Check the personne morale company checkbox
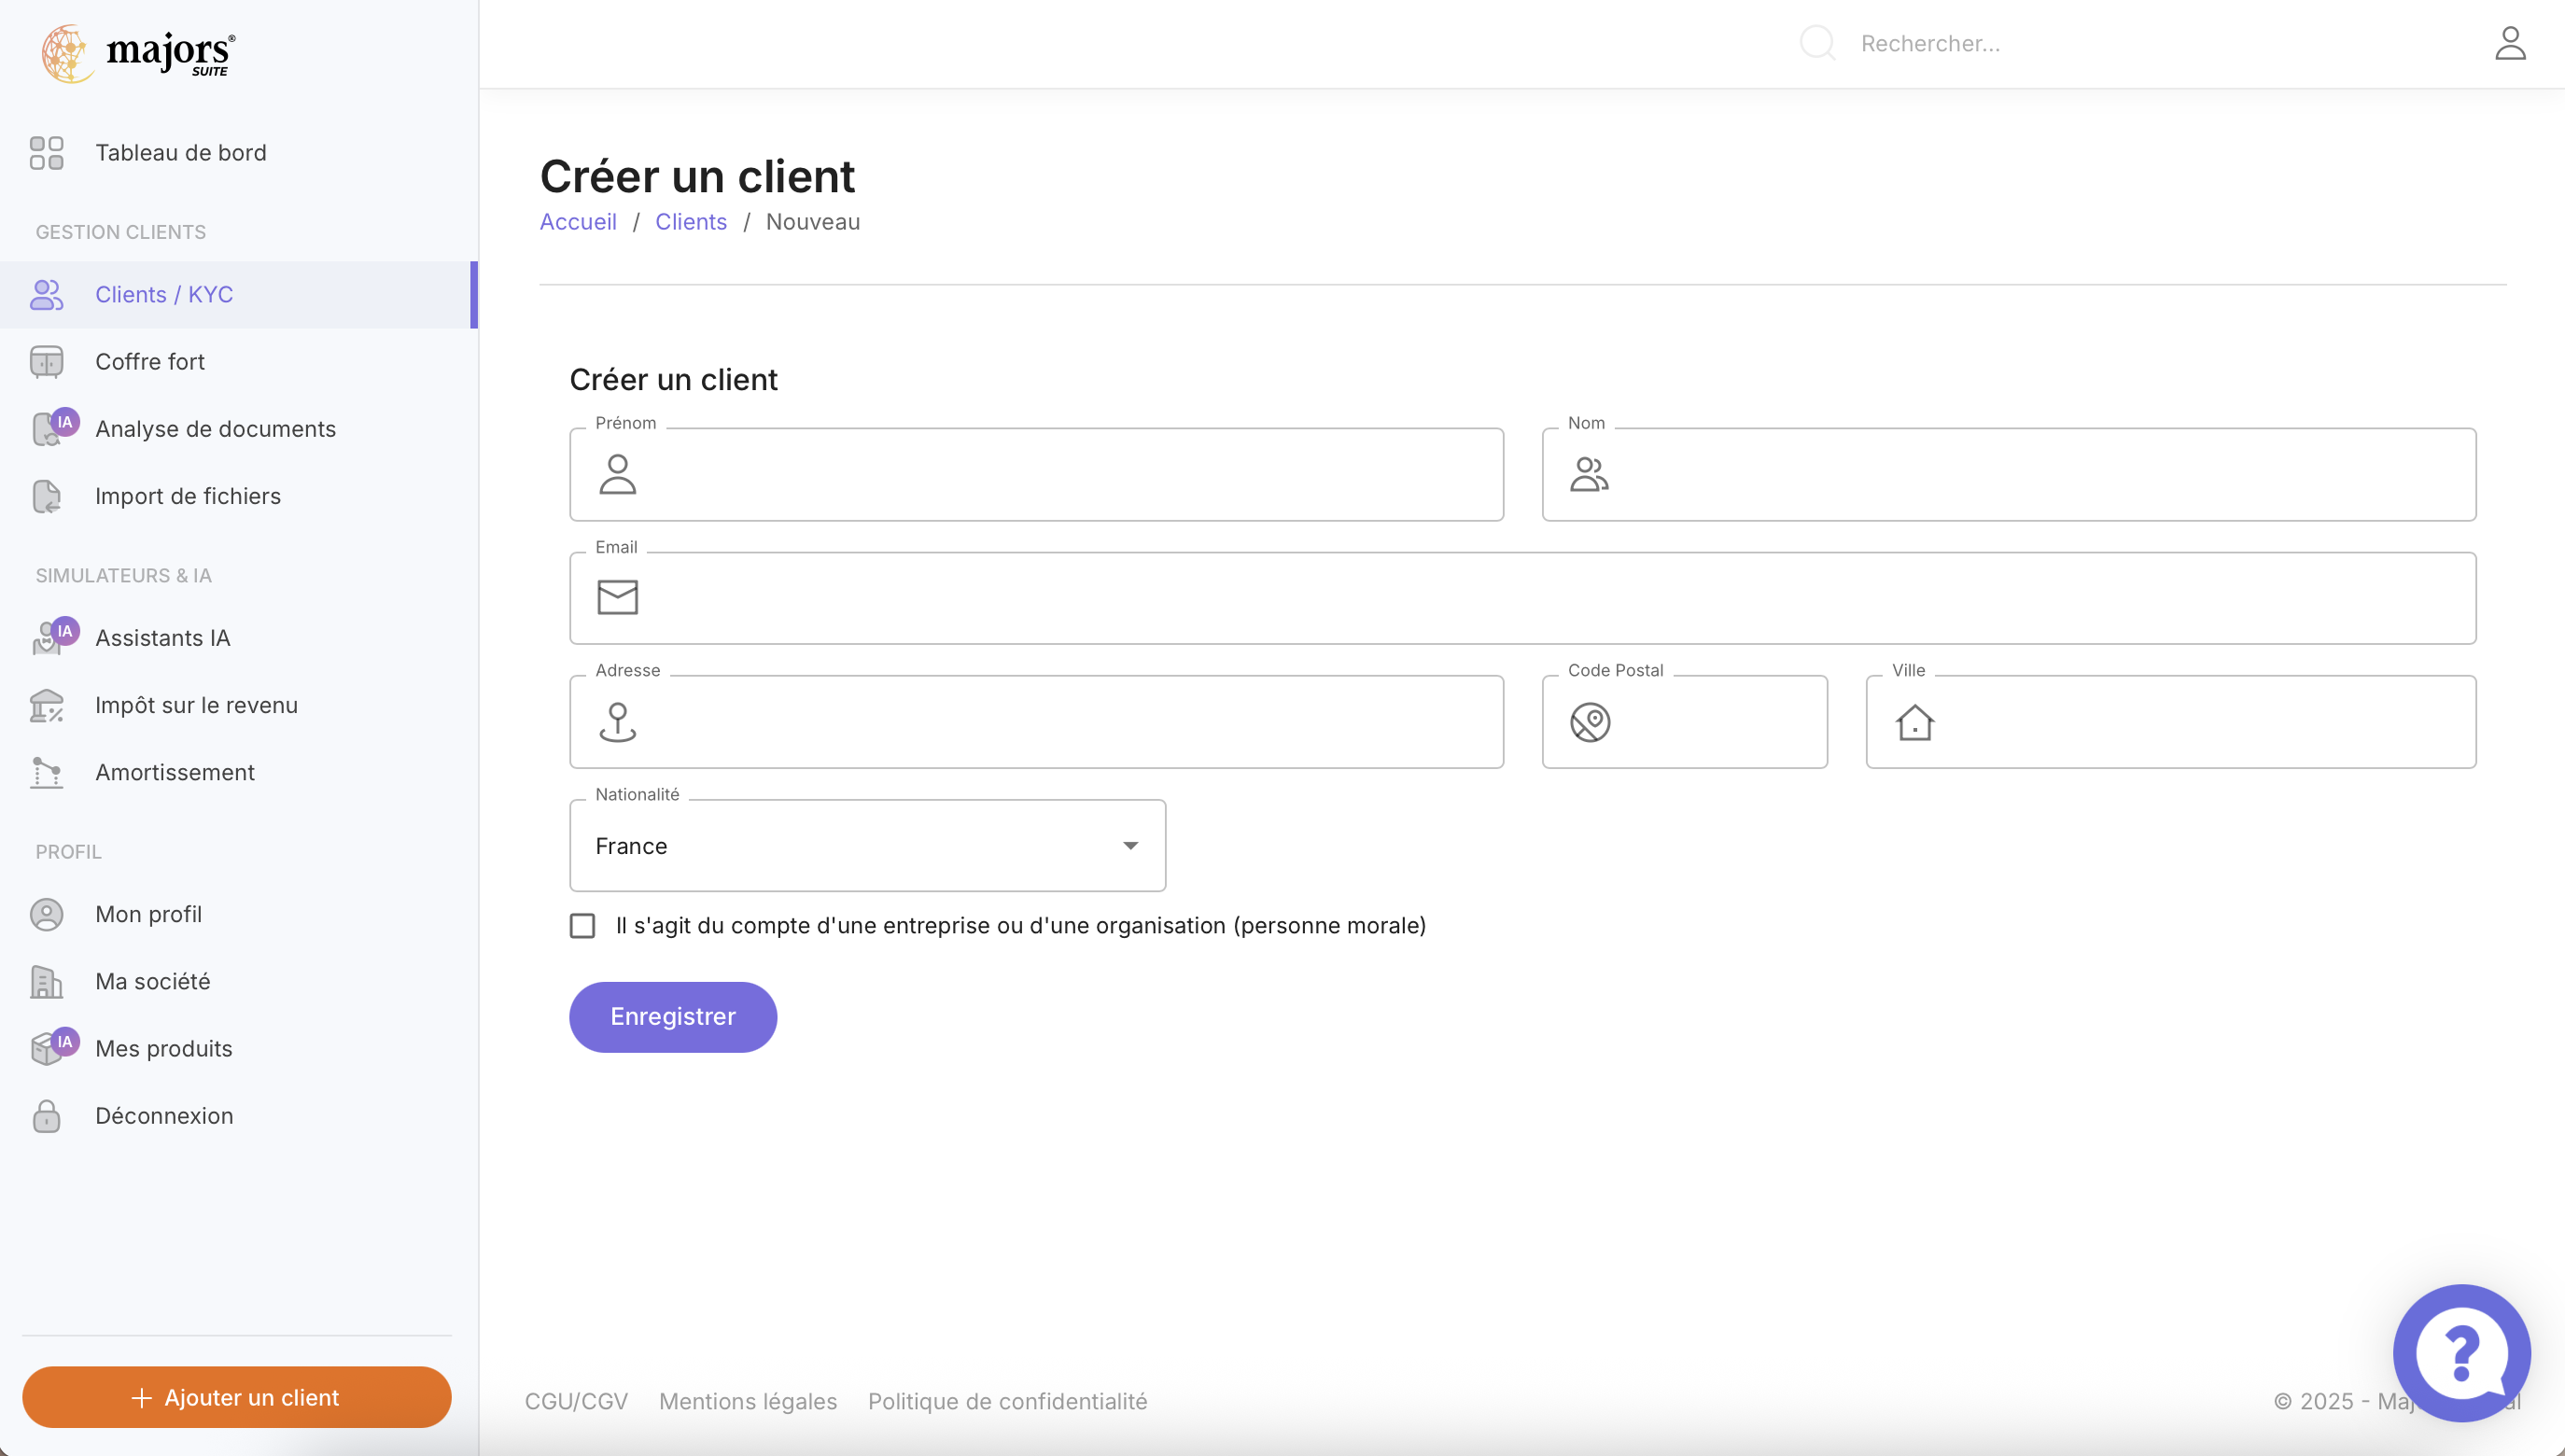The height and width of the screenshot is (1456, 2565). click(582, 926)
